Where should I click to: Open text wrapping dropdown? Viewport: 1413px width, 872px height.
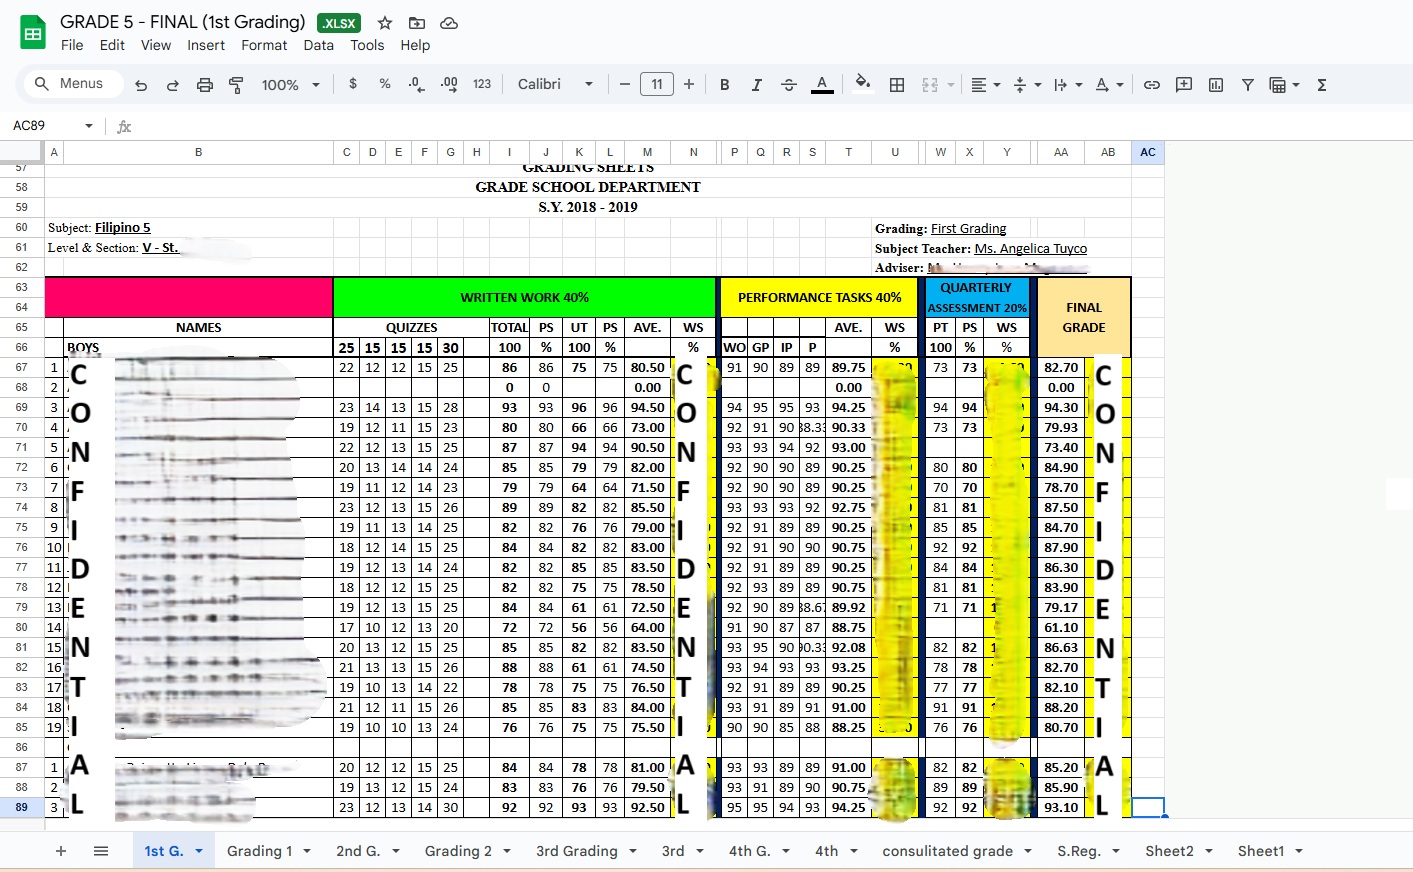click(x=1068, y=85)
